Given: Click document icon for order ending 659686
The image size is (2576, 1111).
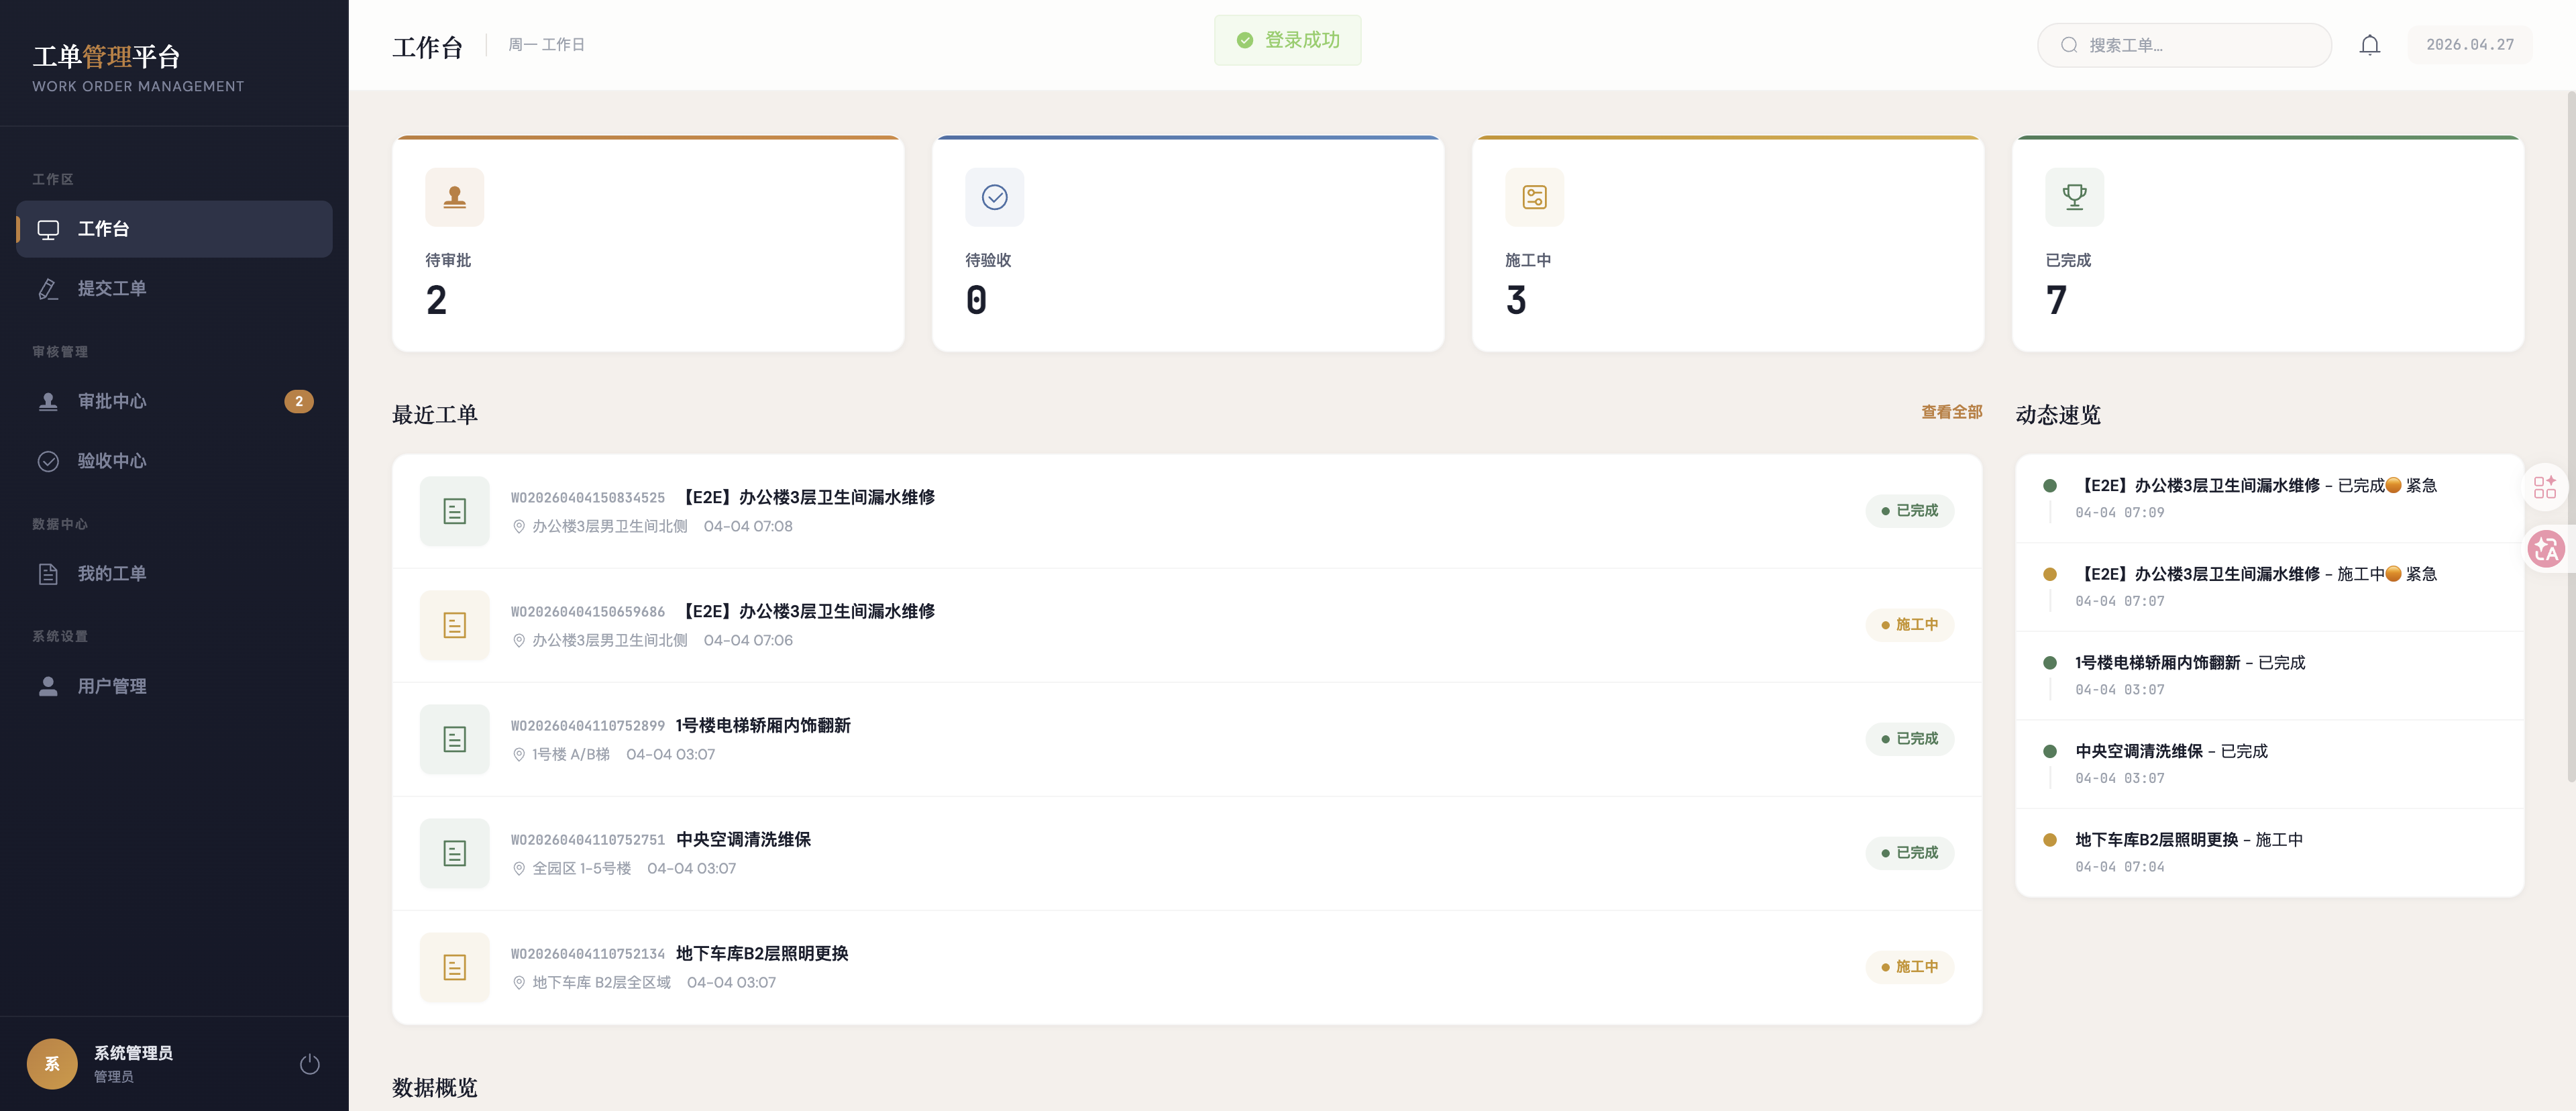Looking at the screenshot, I should (455, 625).
